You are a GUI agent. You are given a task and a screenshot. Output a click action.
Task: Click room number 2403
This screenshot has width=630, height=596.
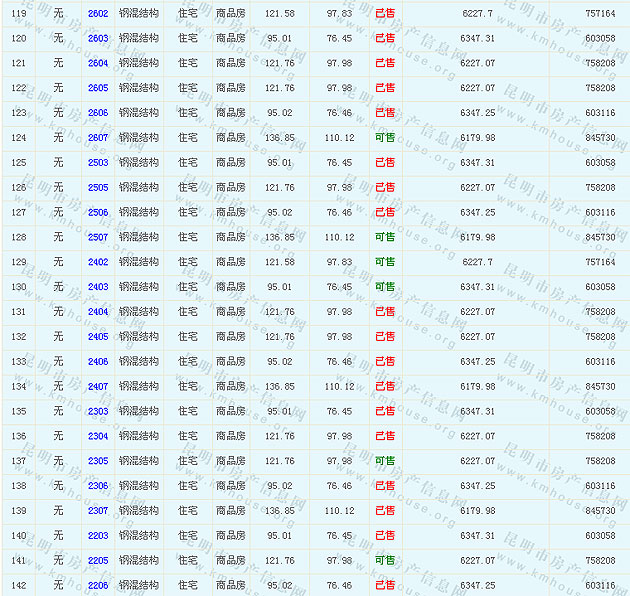click(x=98, y=287)
